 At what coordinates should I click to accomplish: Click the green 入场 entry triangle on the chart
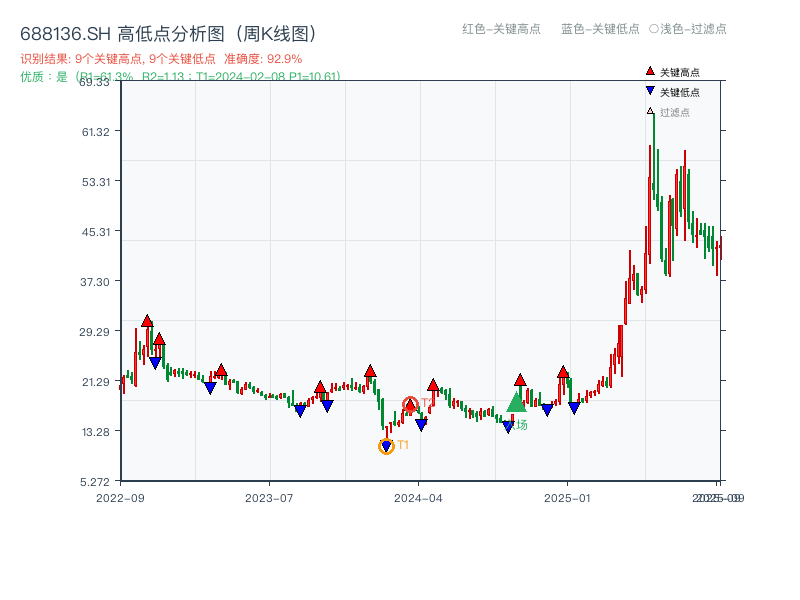[x=516, y=404]
